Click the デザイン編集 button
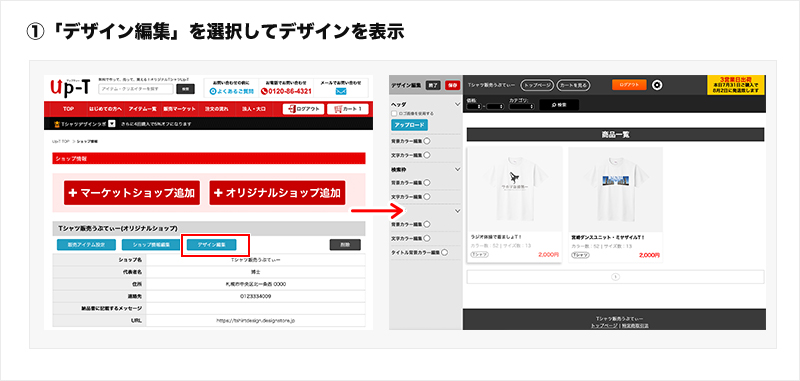Image resolution: width=800 pixels, height=381 pixels. [211, 245]
